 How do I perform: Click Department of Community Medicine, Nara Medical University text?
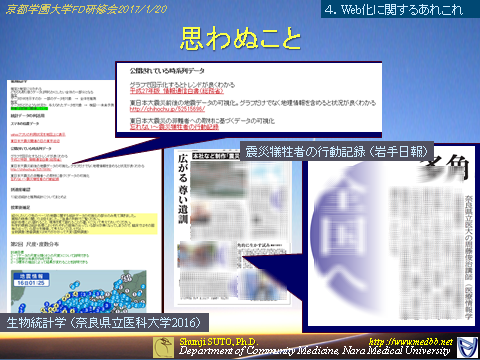[x=314, y=351]
